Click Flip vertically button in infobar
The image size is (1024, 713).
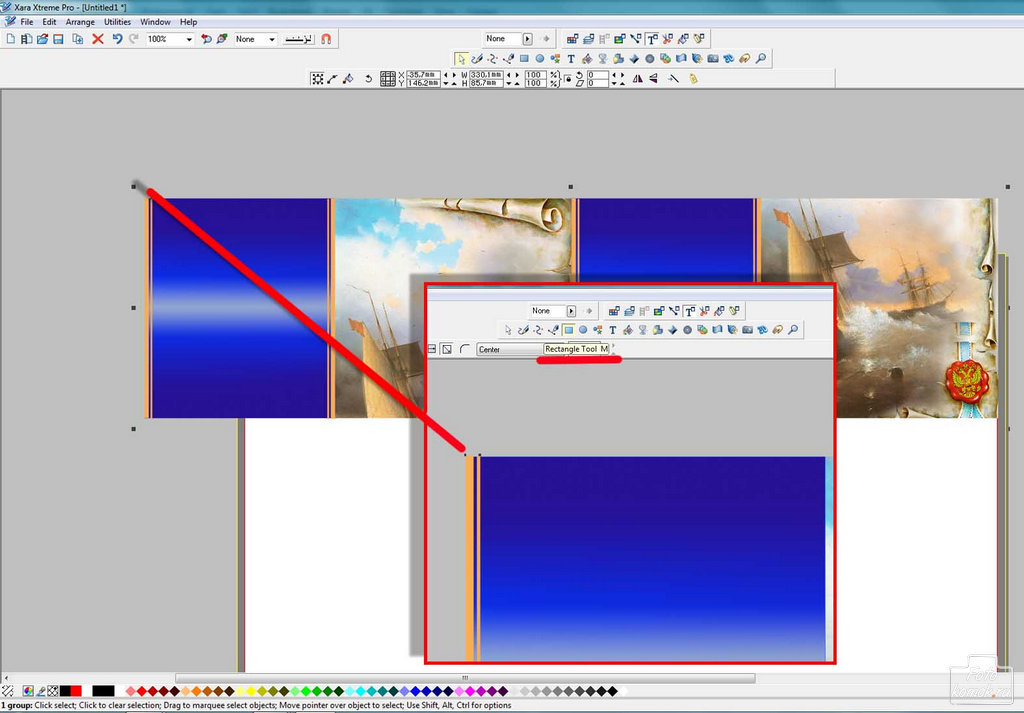coord(653,79)
